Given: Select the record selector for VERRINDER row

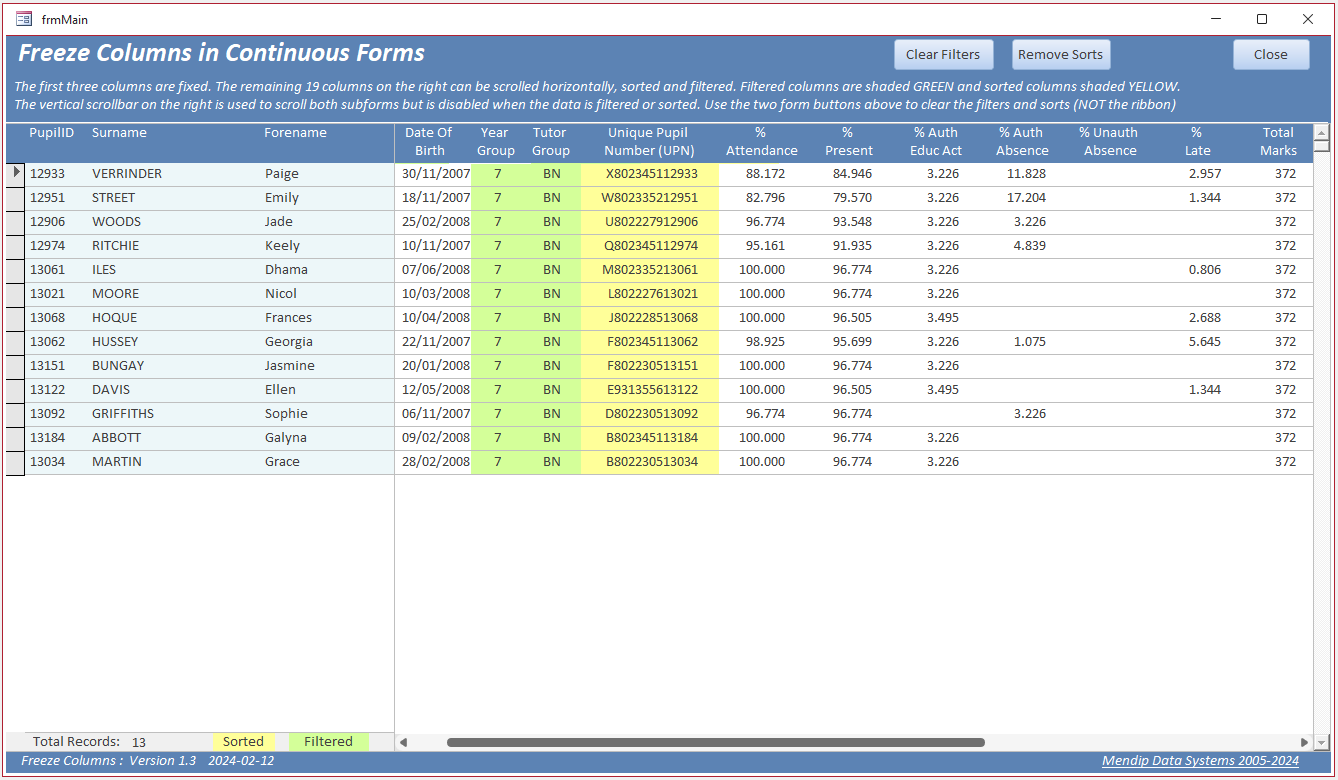Looking at the screenshot, I should [15, 173].
